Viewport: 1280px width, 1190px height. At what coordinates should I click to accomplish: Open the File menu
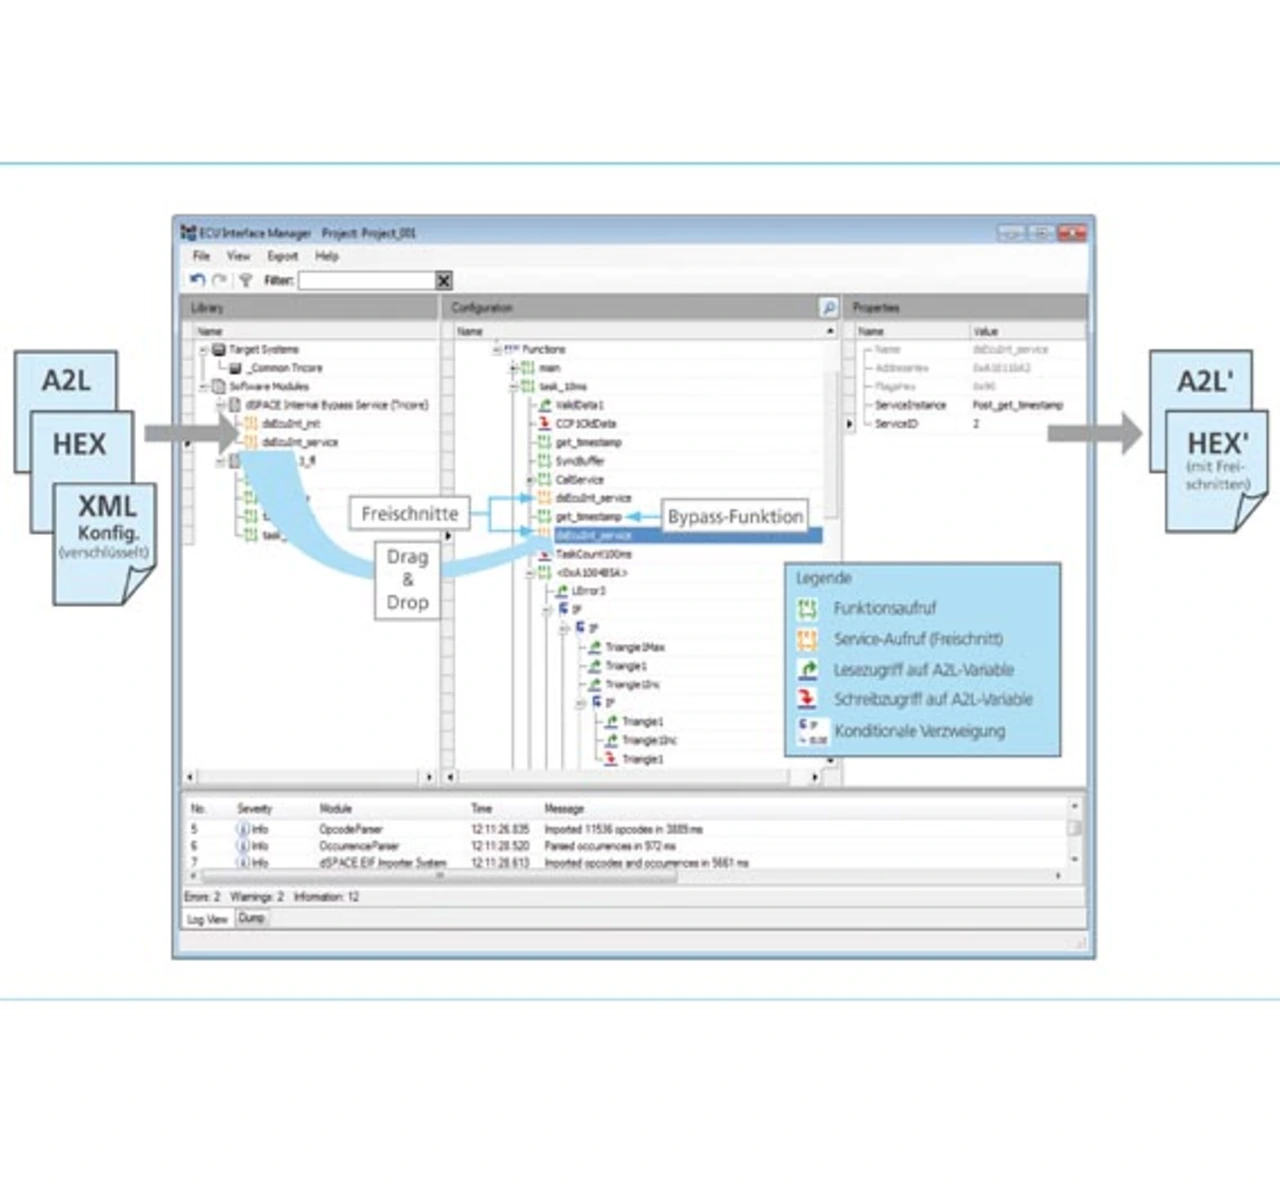coord(201,257)
